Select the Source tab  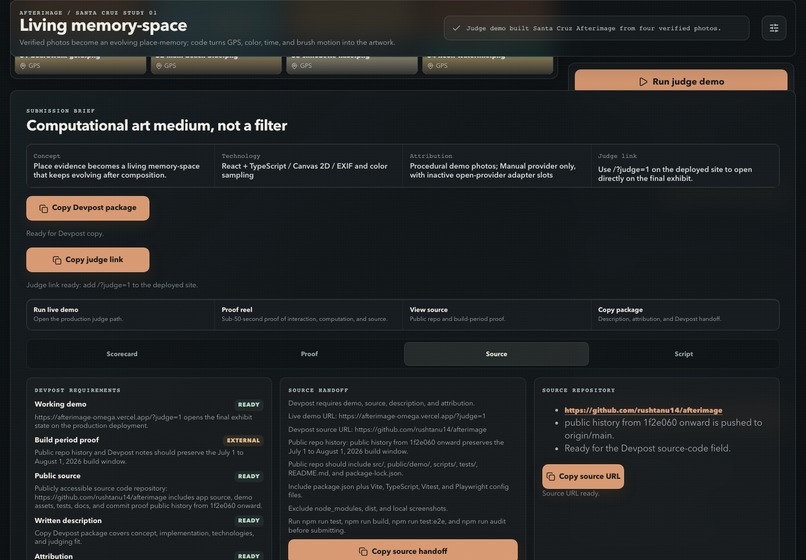pyautogui.click(x=496, y=354)
